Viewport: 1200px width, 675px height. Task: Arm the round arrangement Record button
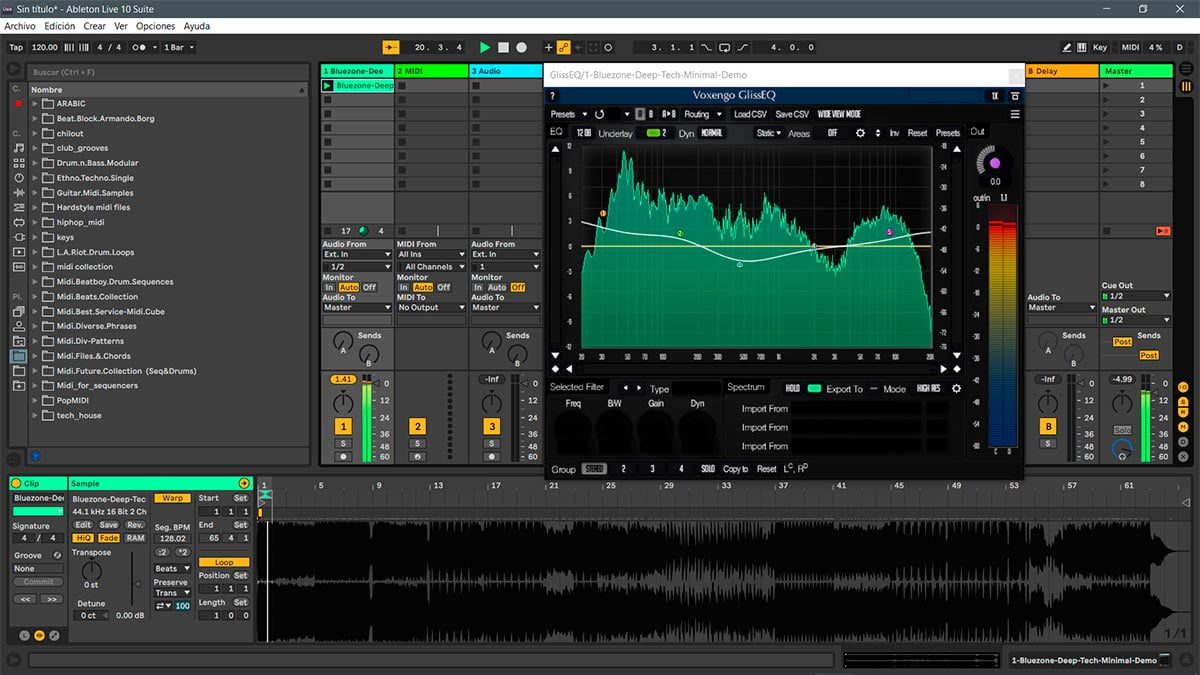pyautogui.click(x=521, y=47)
